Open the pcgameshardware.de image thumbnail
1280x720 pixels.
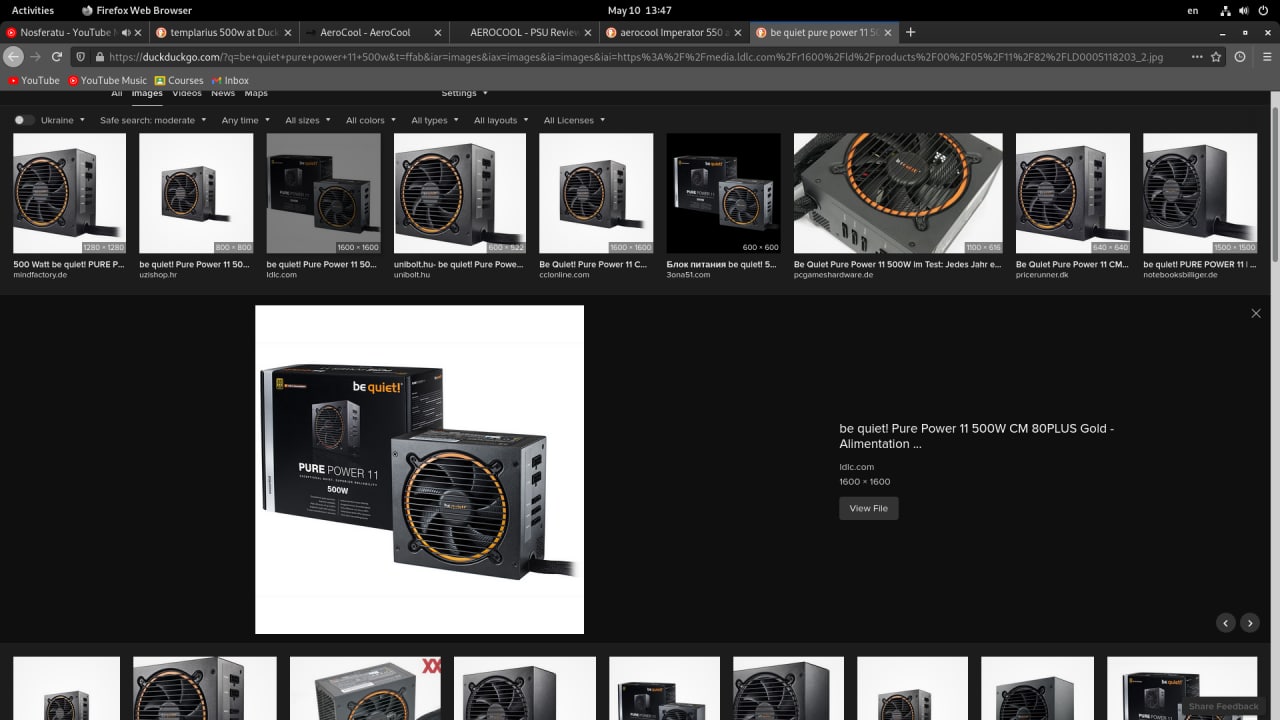[898, 194]
